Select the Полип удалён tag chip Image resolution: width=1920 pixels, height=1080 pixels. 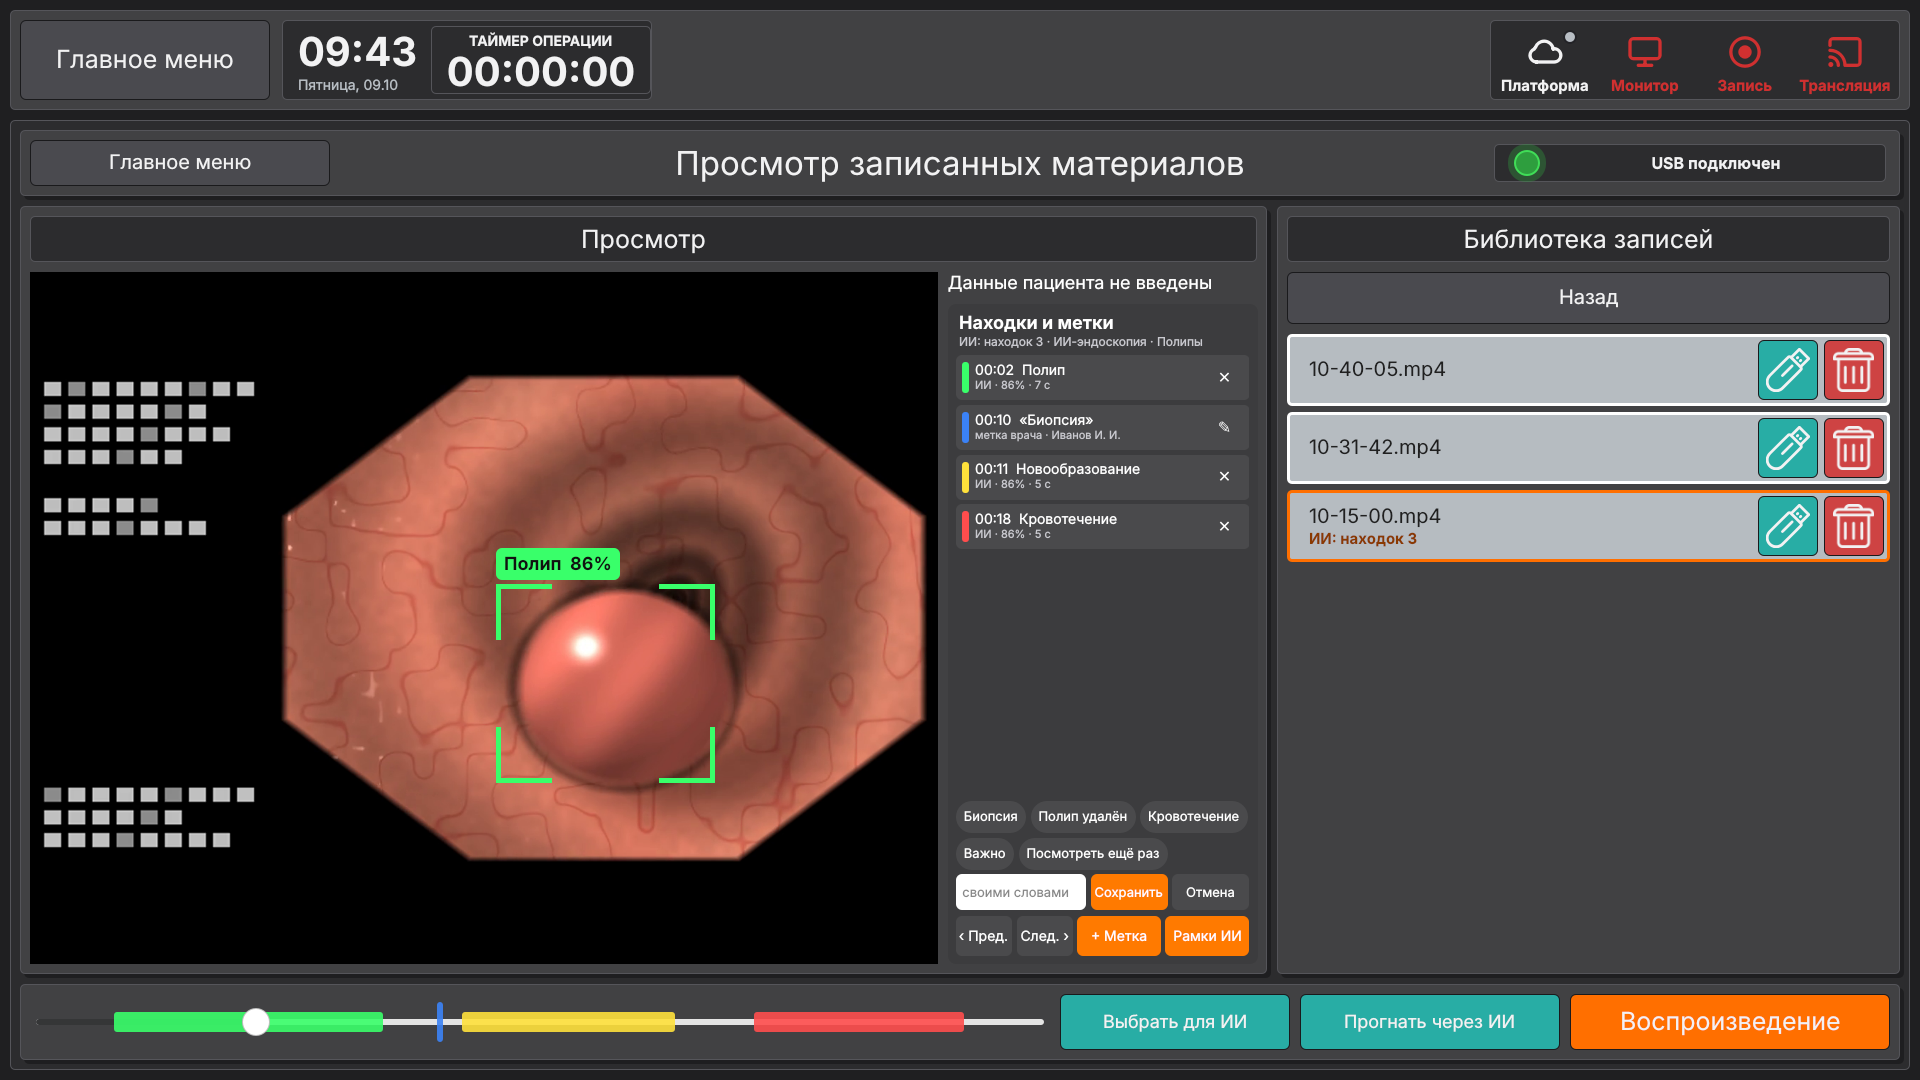coord(1082,817)
